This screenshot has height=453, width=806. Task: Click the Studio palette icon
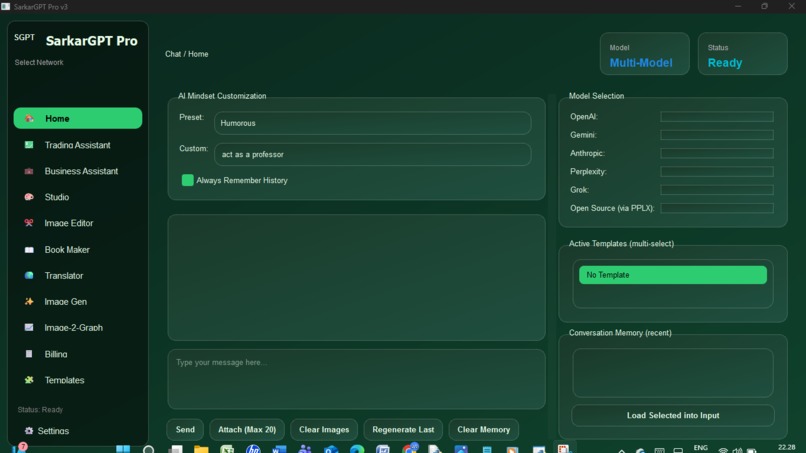point(29,197)
